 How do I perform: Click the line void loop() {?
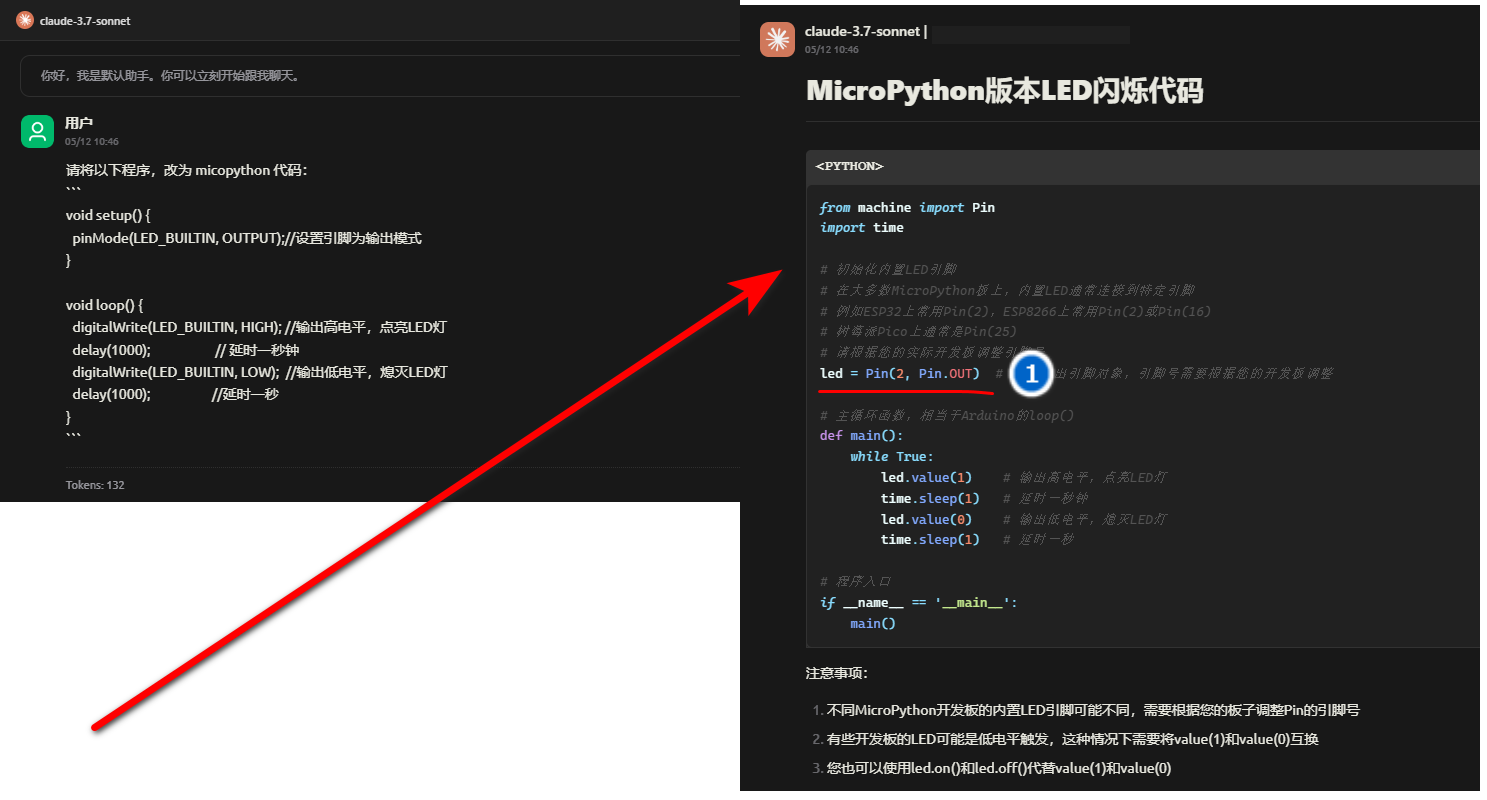tap(104, 305)
